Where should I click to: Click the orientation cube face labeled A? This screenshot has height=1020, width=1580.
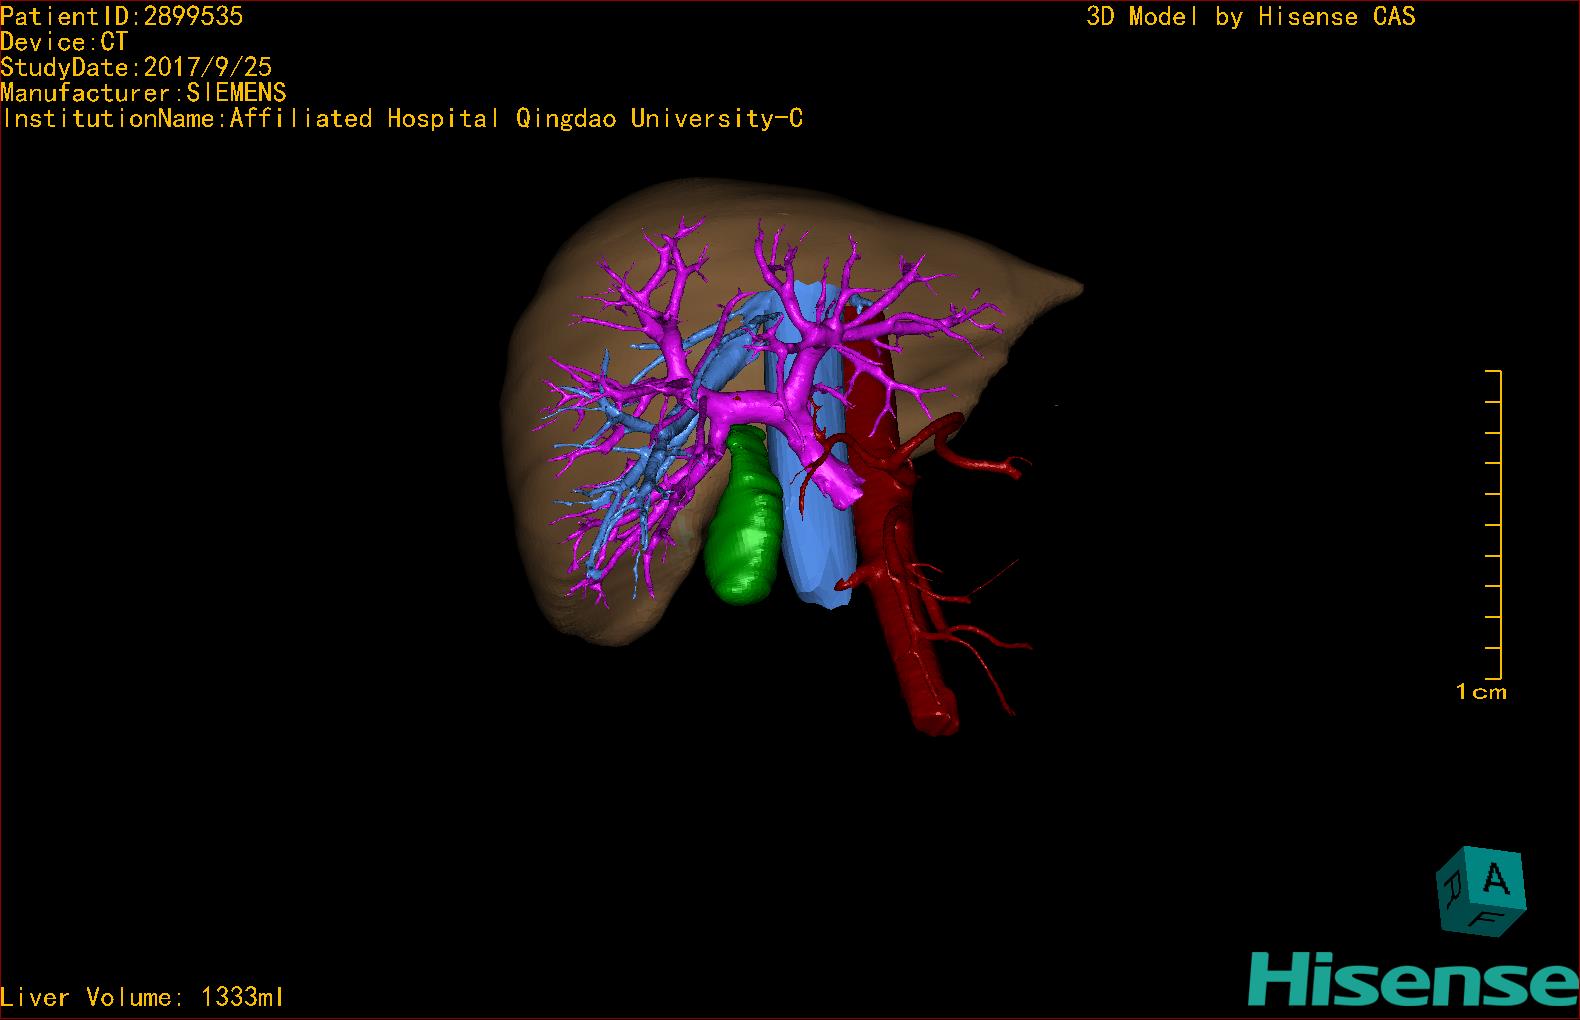(x=1496, y=879)
